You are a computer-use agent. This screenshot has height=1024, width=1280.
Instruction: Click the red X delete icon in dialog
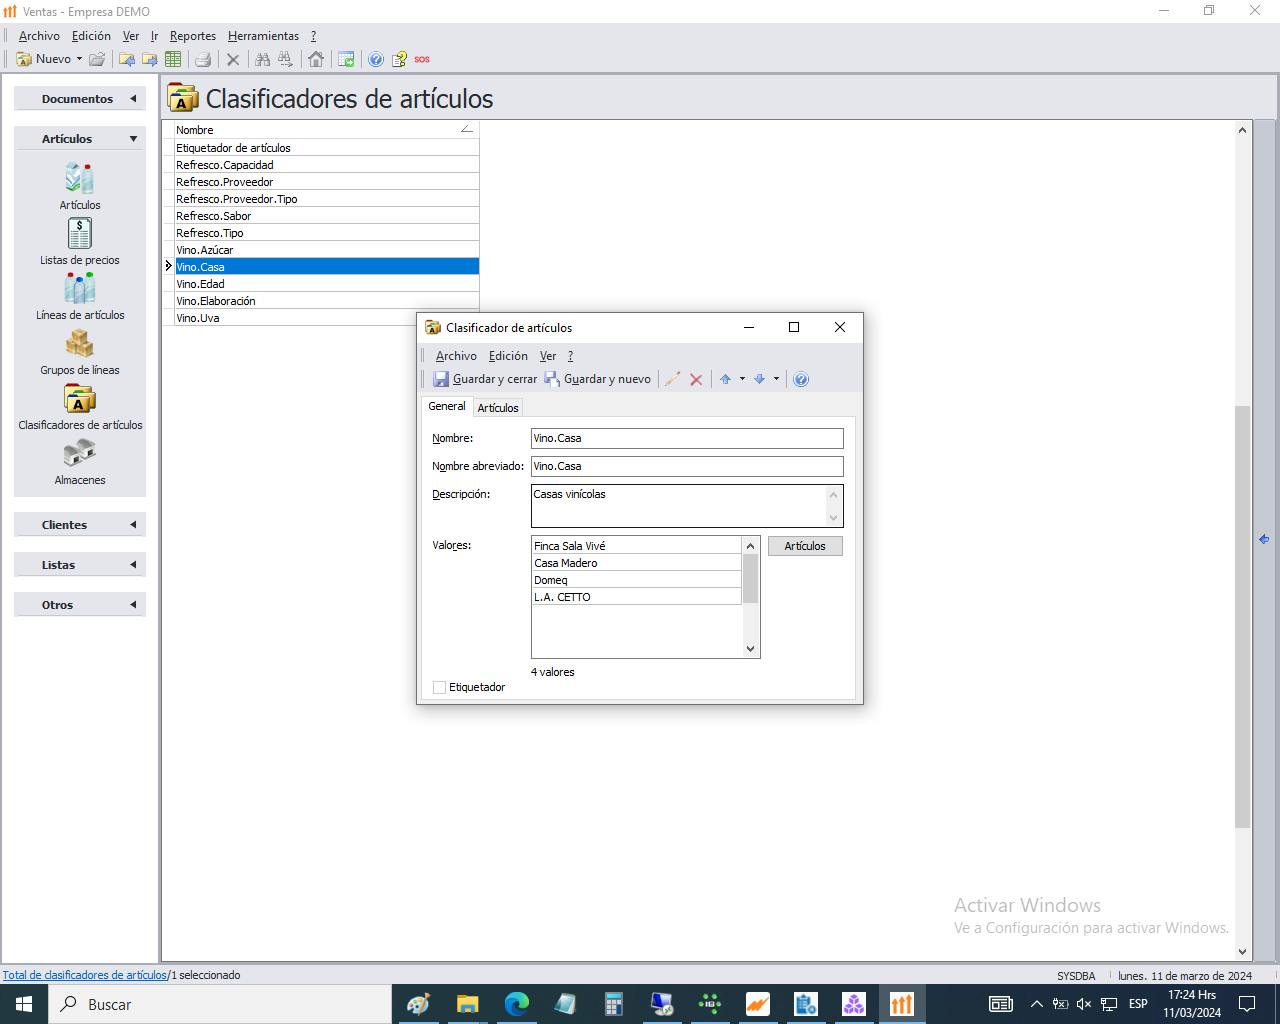(x=696, y=379)
